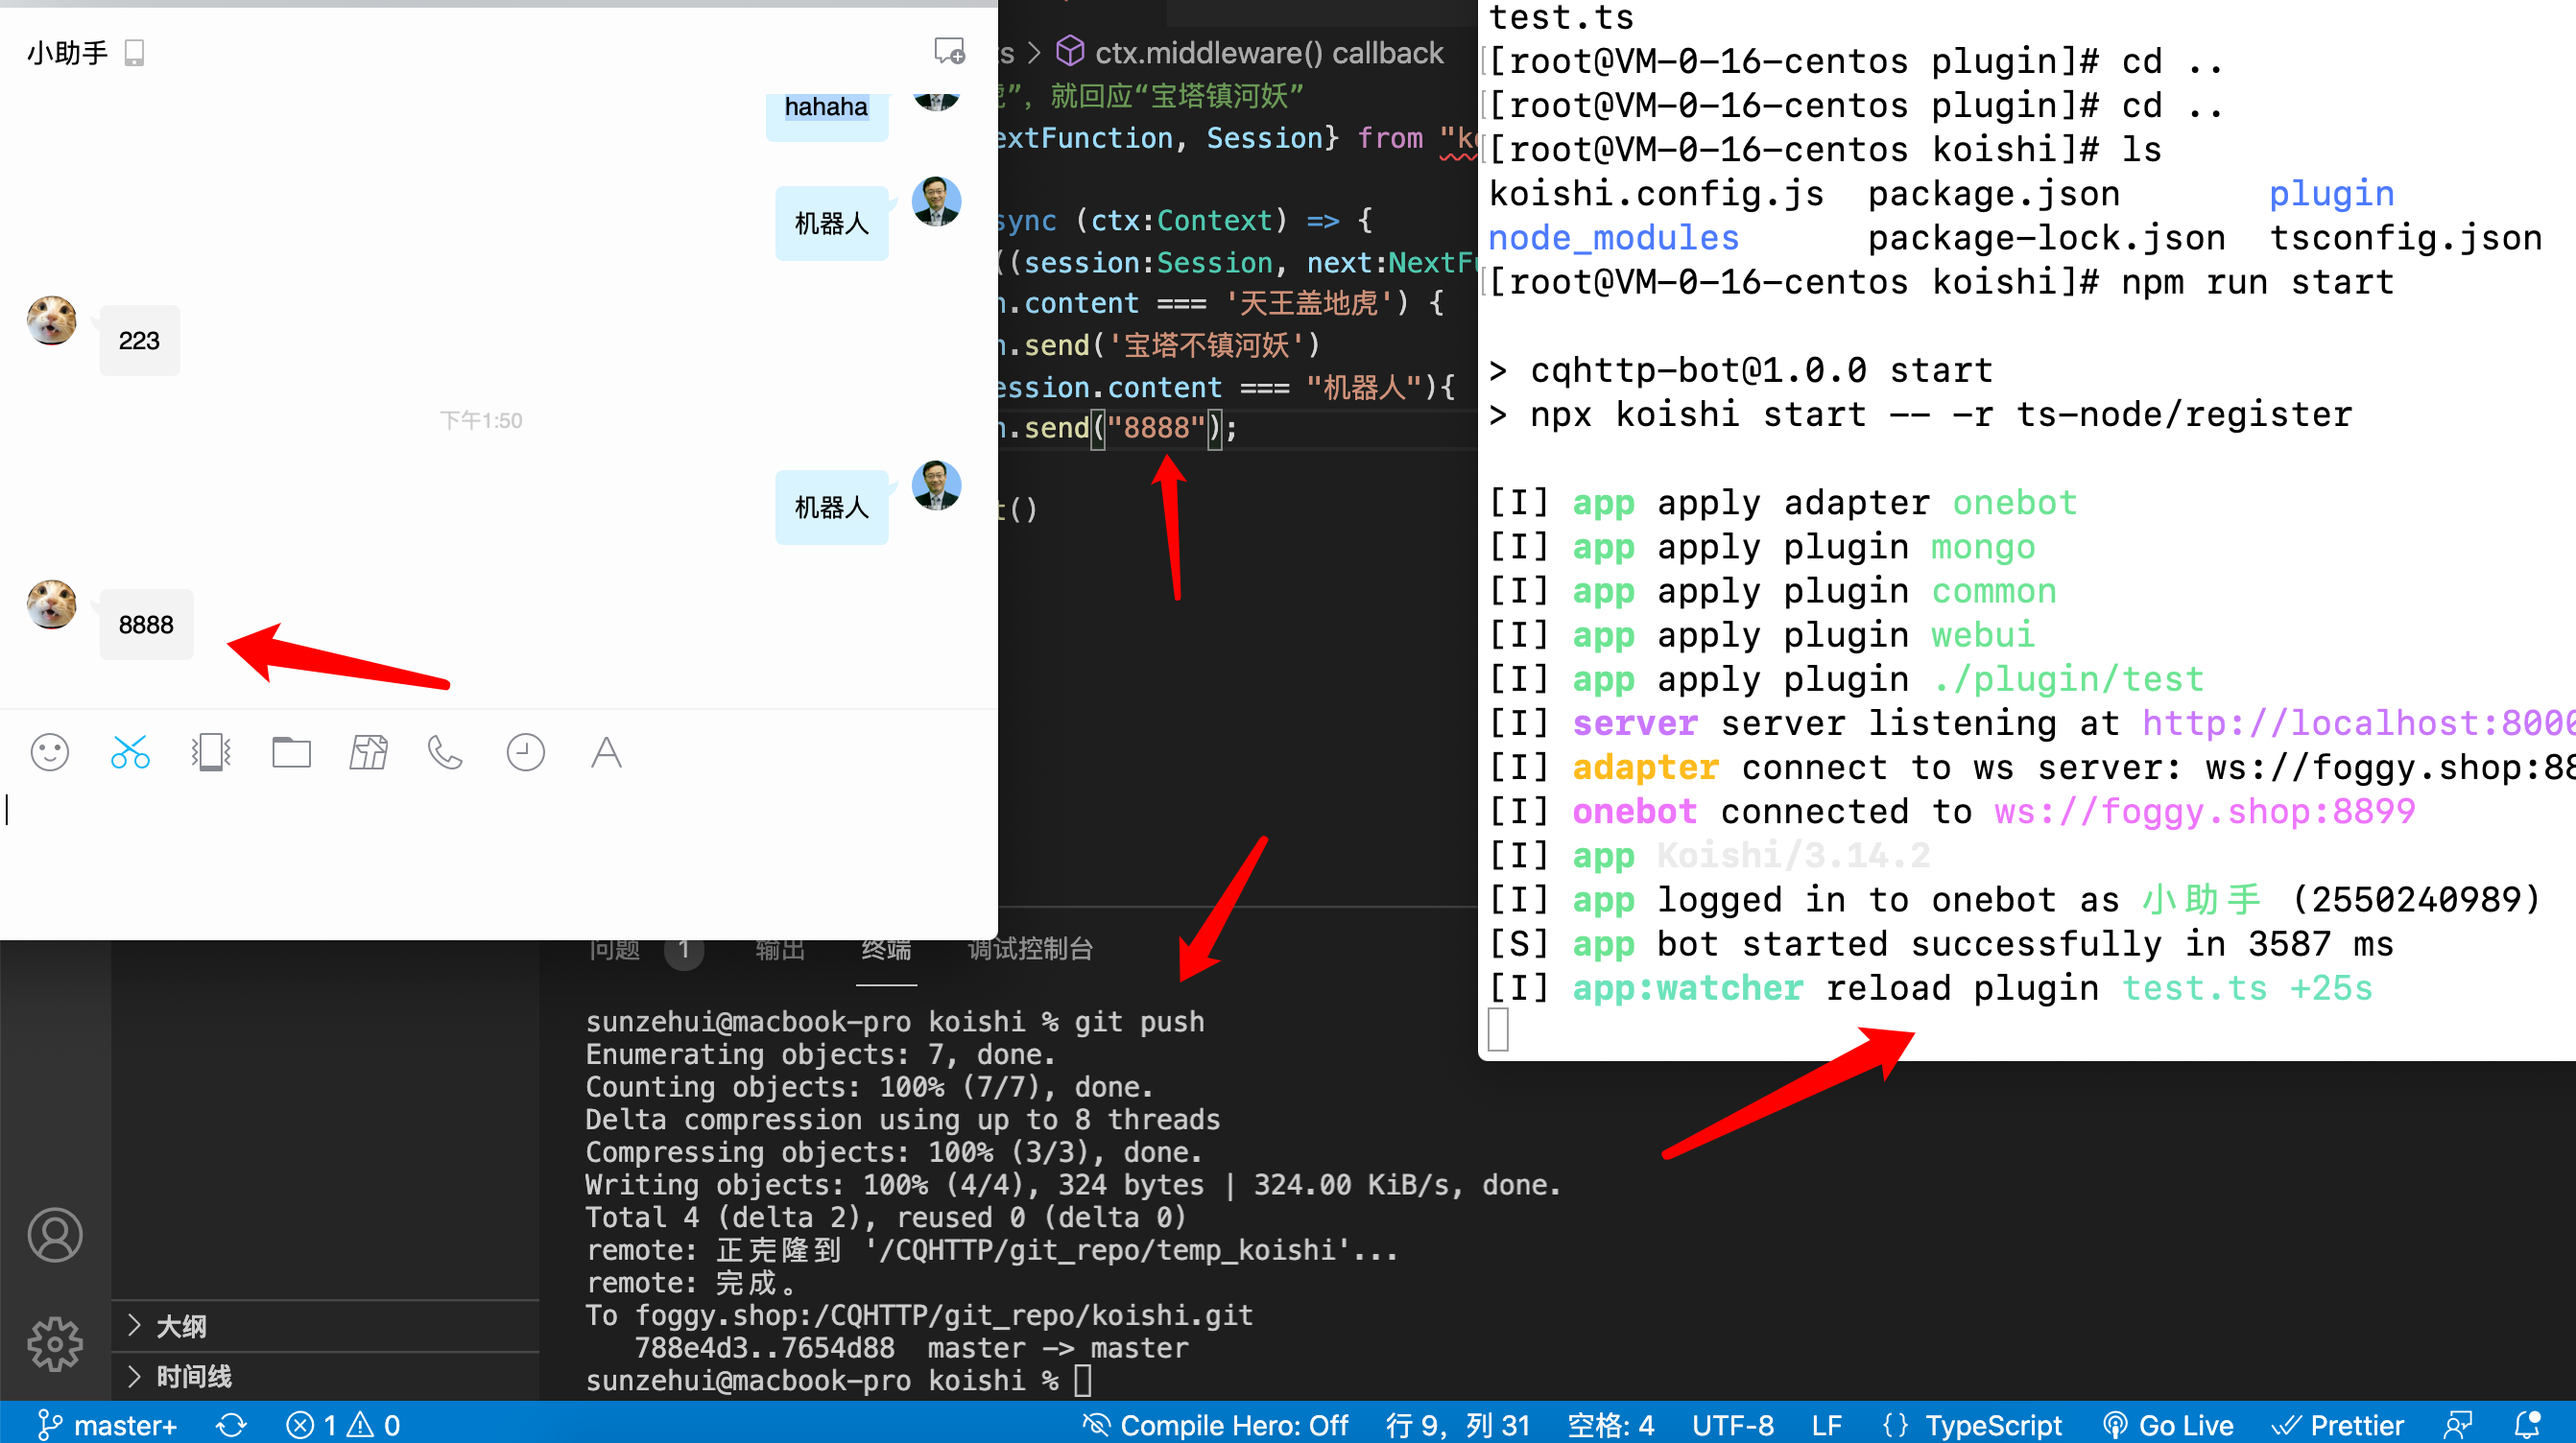Toggle Go Live server in status bar
The image size is (2576, 1443).
2169,1425
